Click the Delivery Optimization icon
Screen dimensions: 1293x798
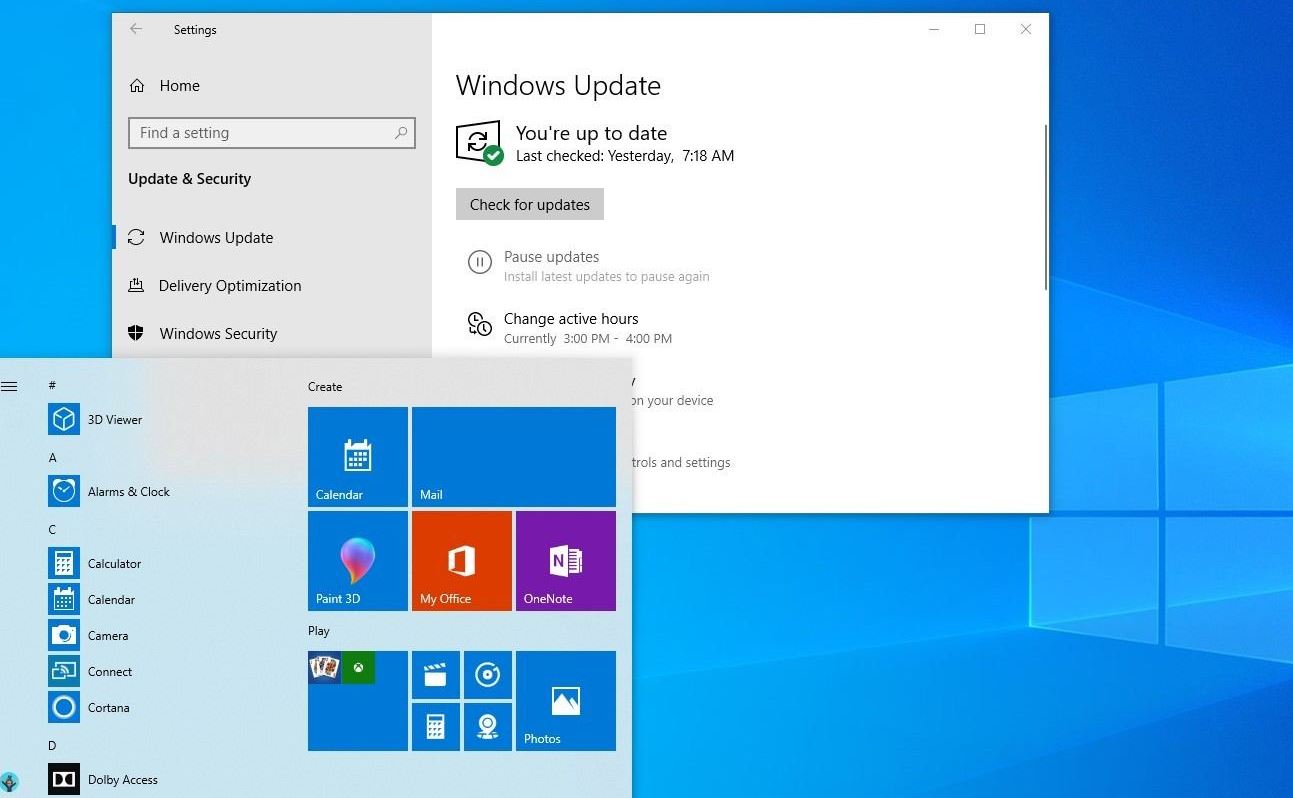pos(136,285)
